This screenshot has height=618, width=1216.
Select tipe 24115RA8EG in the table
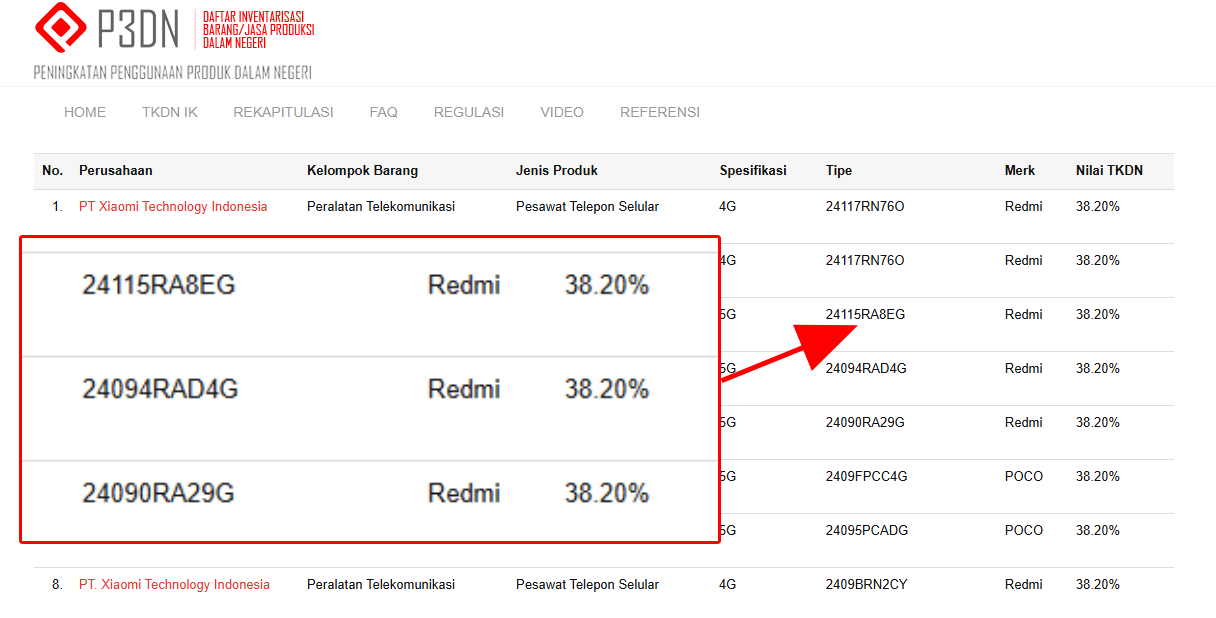[864, 314]
